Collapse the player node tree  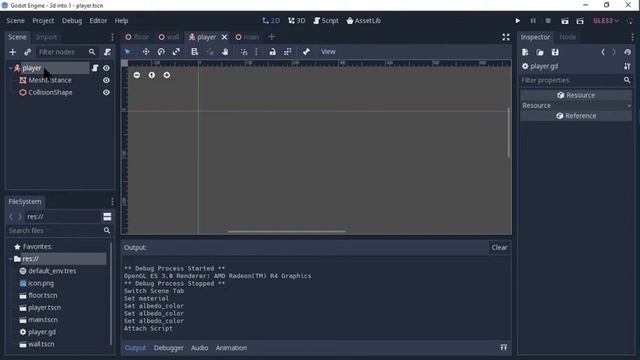point(11,68)
